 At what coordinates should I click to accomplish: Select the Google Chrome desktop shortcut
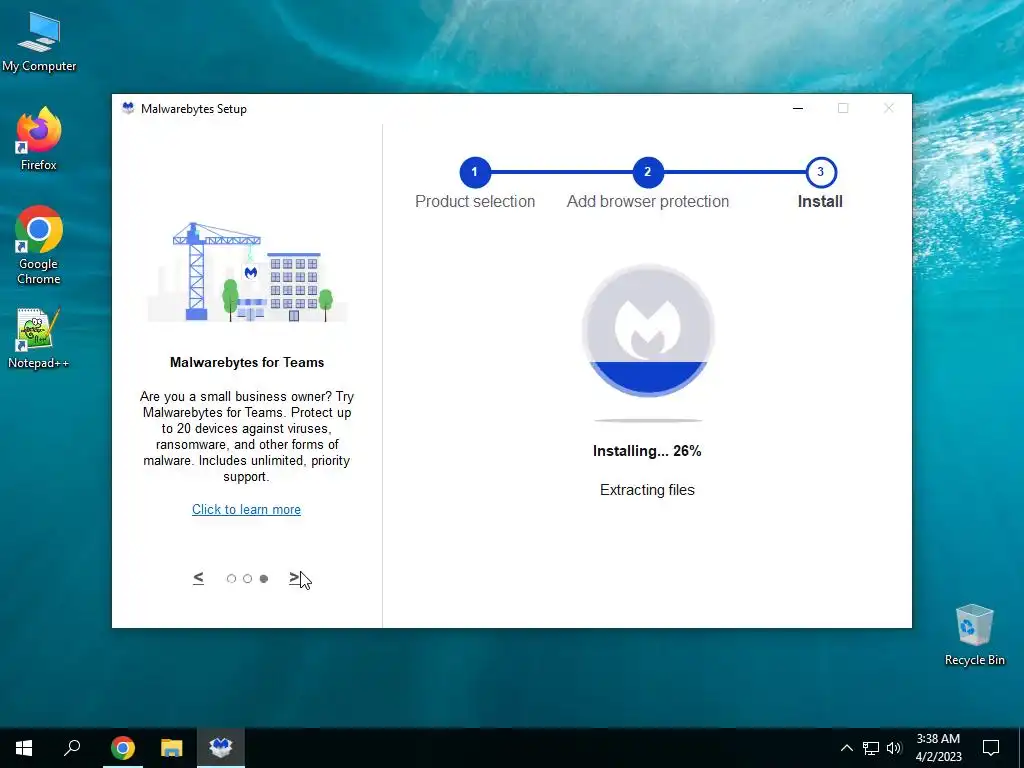pyautogui.click(x=39, y=245)
